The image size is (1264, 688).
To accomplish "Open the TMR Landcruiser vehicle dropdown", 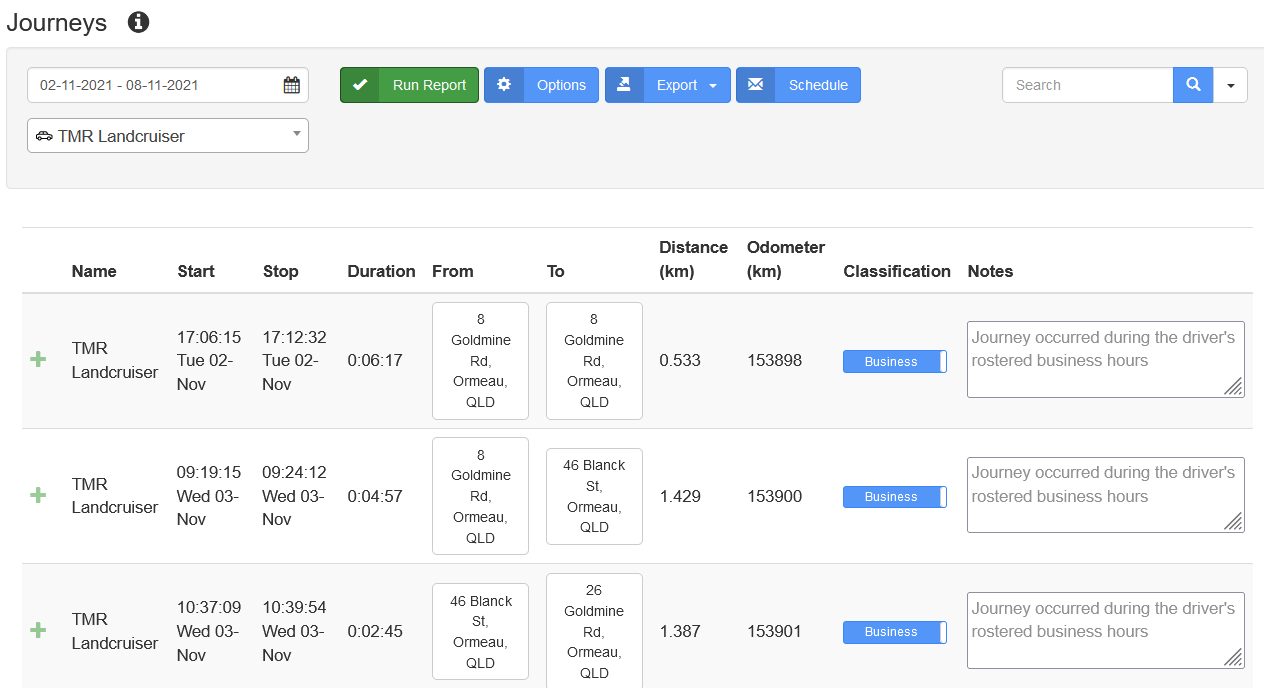I will 168,136.
